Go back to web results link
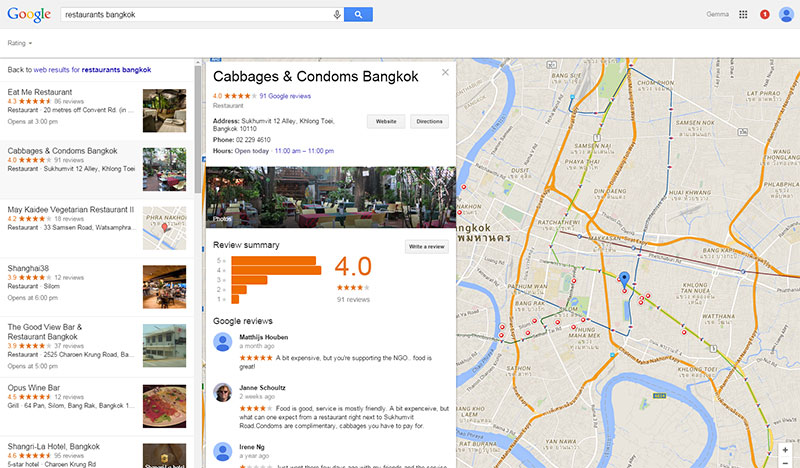800x468 pixels. click(x=79, y=70)
